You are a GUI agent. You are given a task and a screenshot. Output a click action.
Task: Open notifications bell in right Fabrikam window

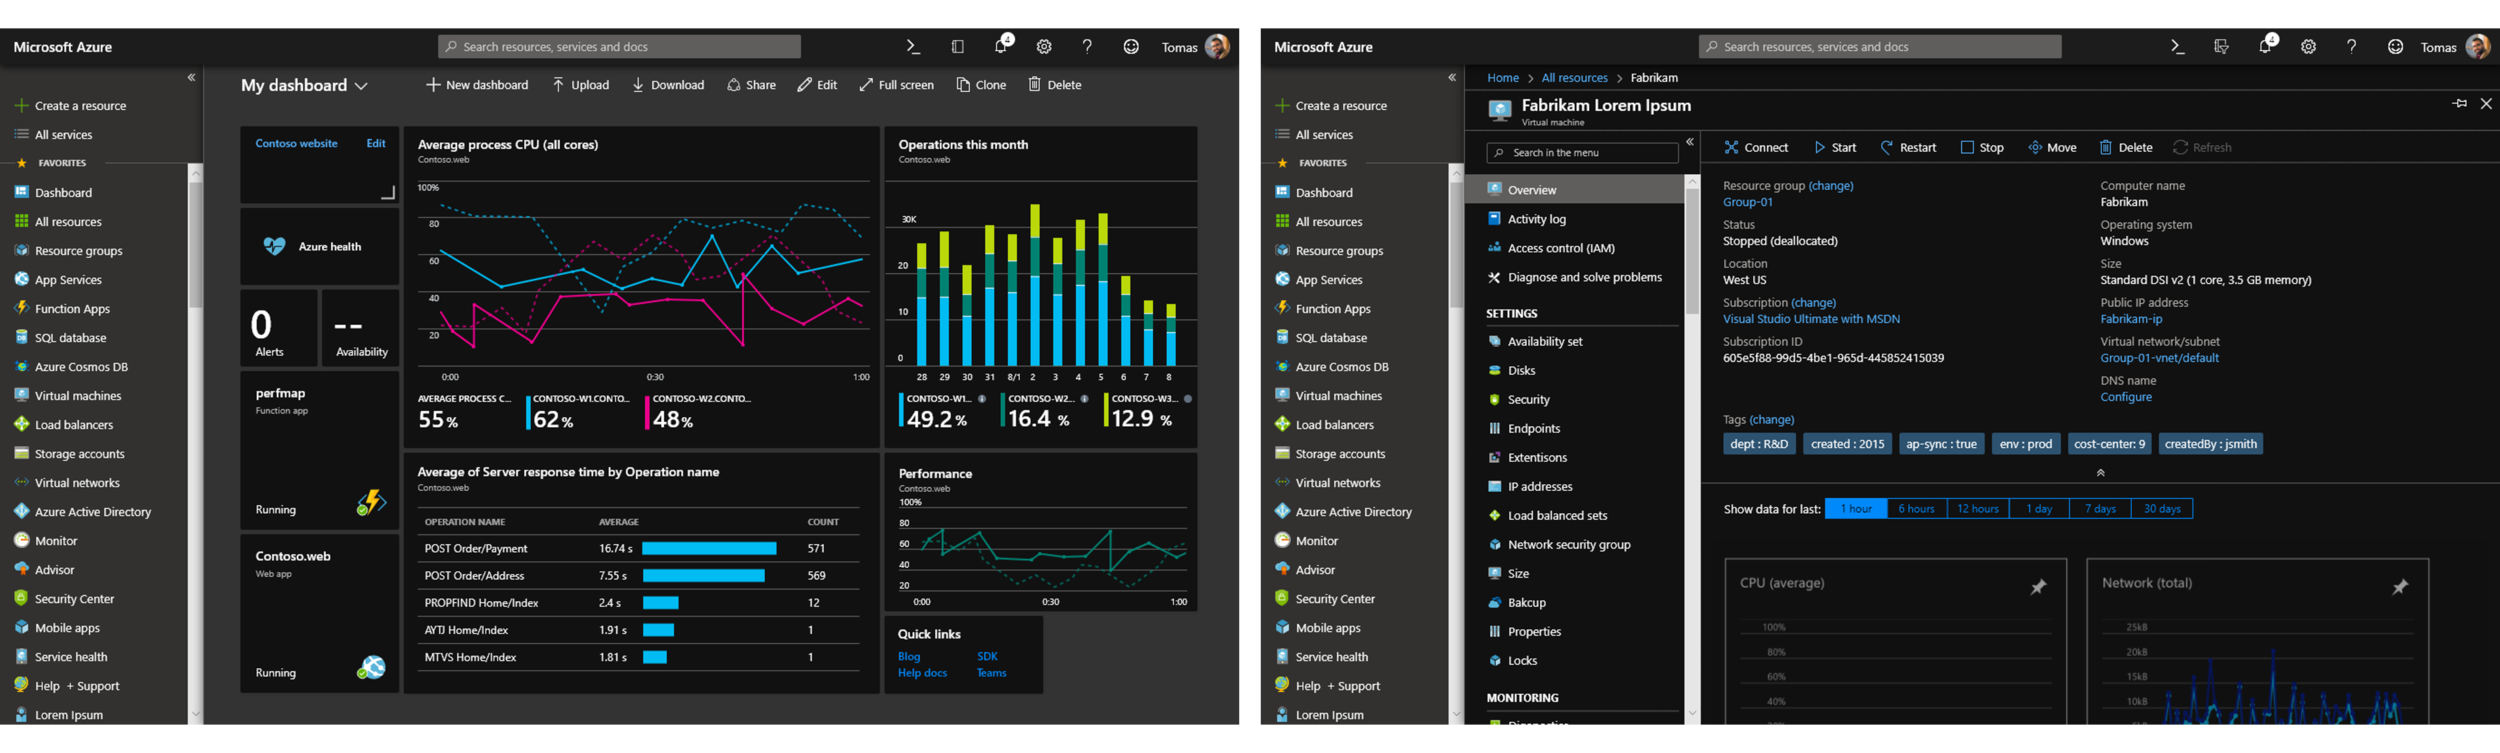2265,46
